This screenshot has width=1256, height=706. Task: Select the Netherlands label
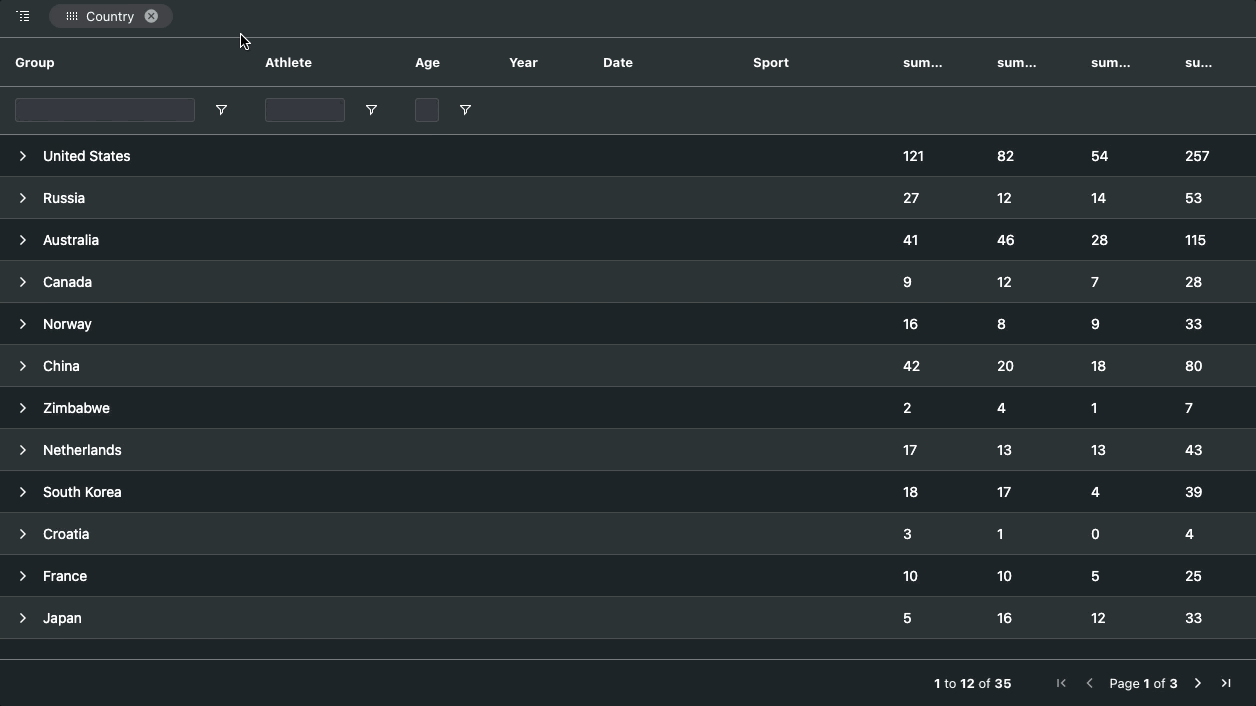(82, 450)
